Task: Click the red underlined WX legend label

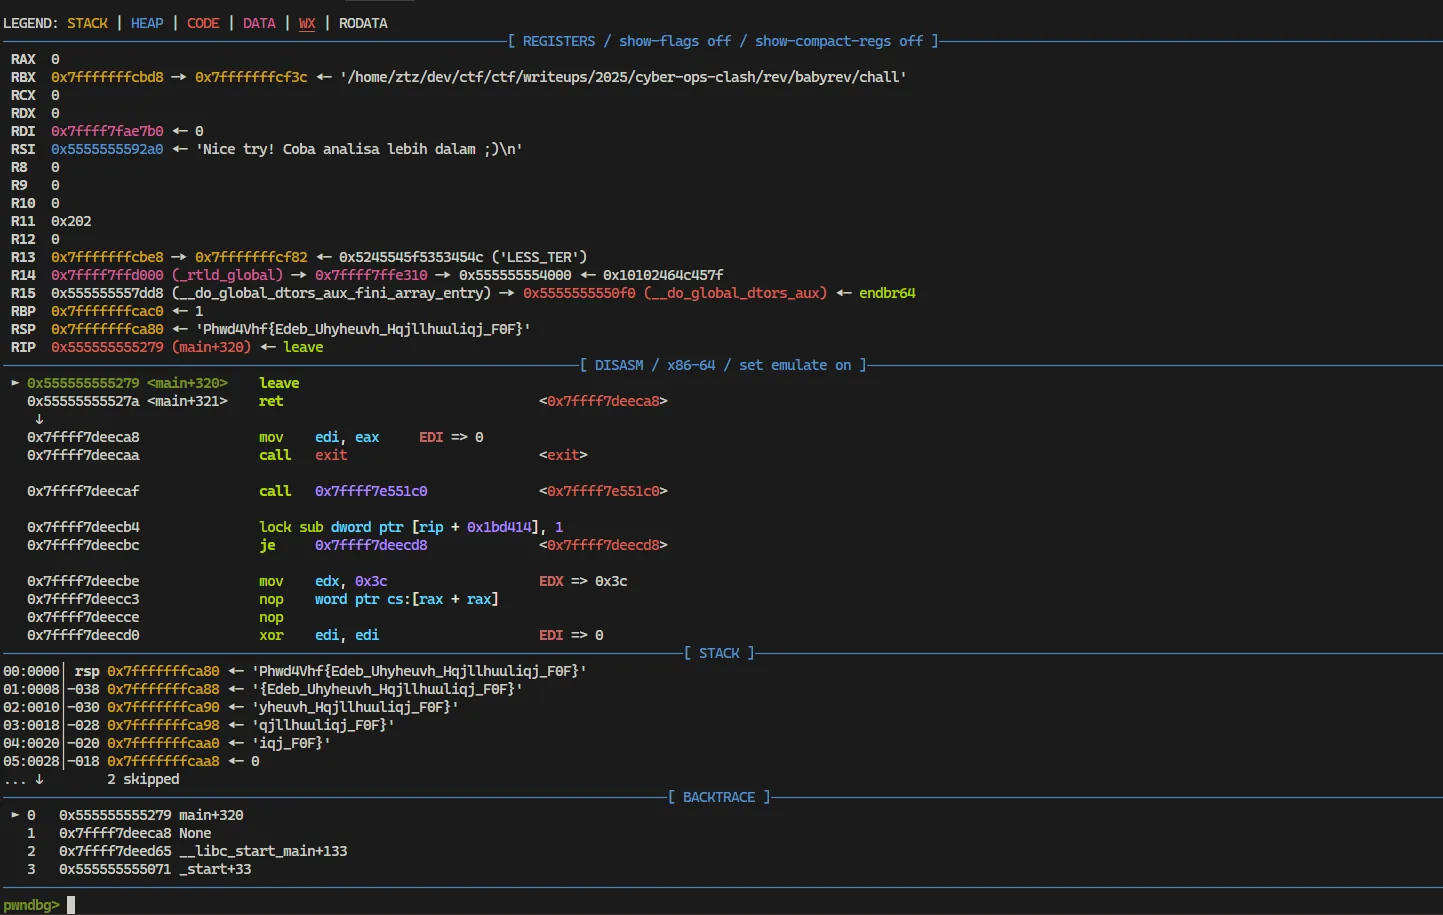Action: [307, 23]
